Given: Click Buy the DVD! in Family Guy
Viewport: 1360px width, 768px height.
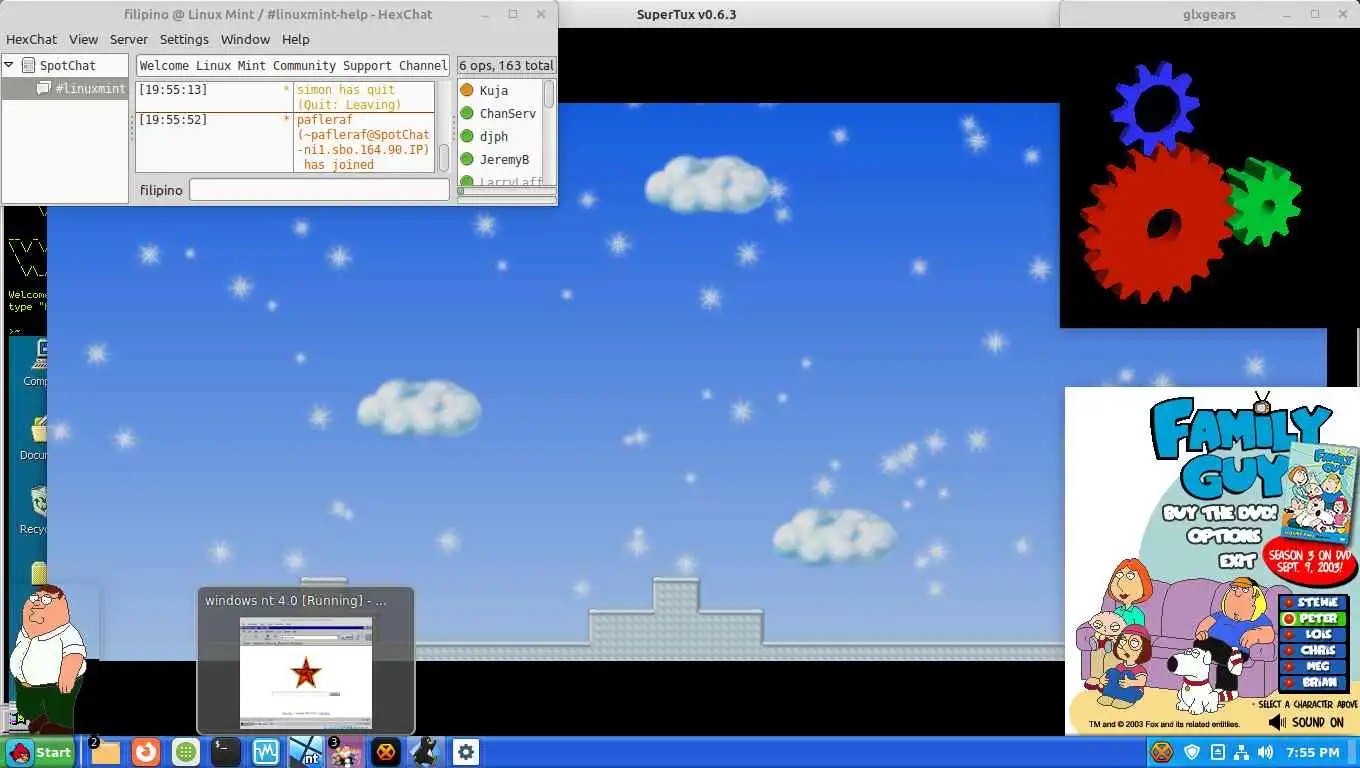Looking at the screenshot, I should coord(1220,513).
